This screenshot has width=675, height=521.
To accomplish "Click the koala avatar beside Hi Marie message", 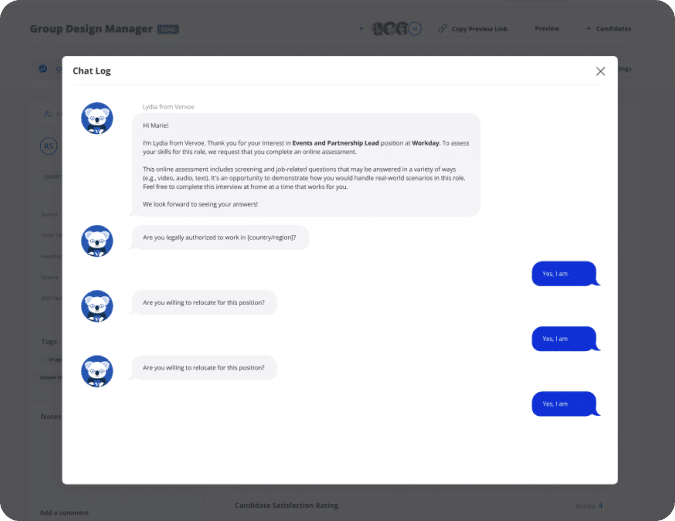I will [x=97, y=118].
